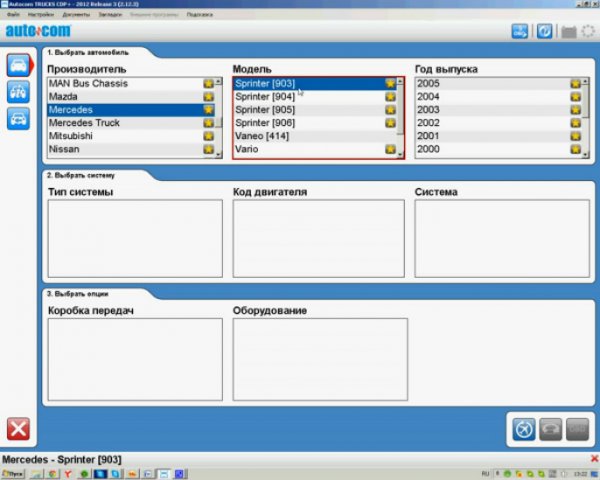Screen dimensions: 600x480
Task: Open the vehicle selection car icon in sidebar
Action: click(18, 65)
